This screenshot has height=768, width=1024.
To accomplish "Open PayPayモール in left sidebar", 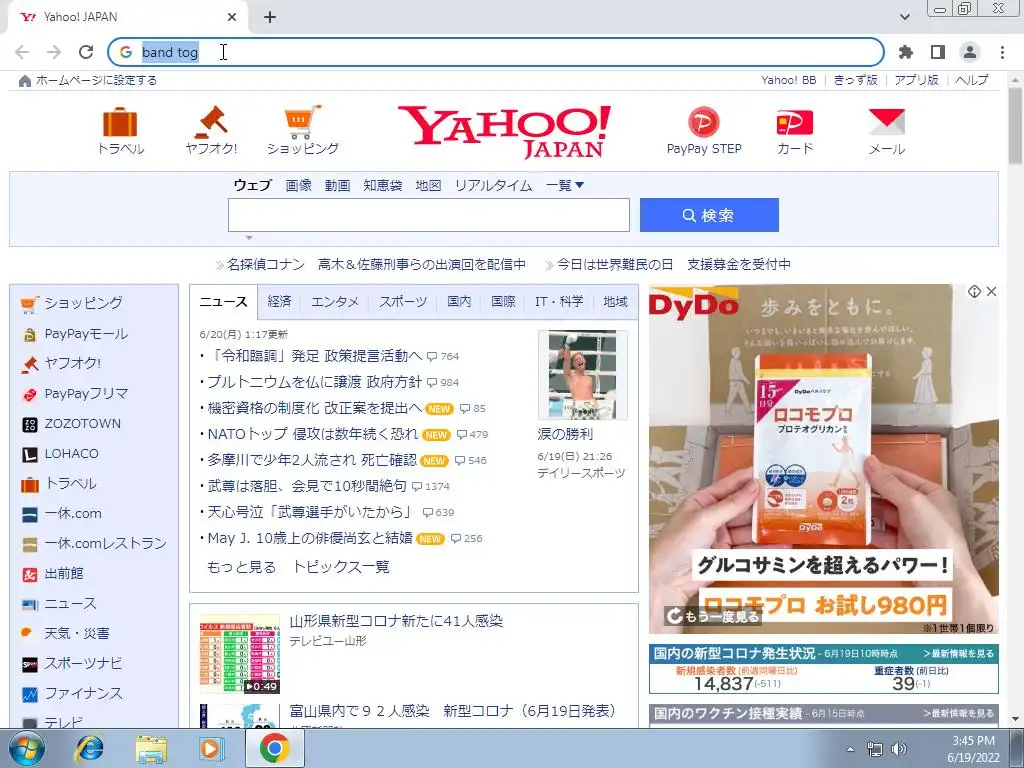I will point(86,334).
